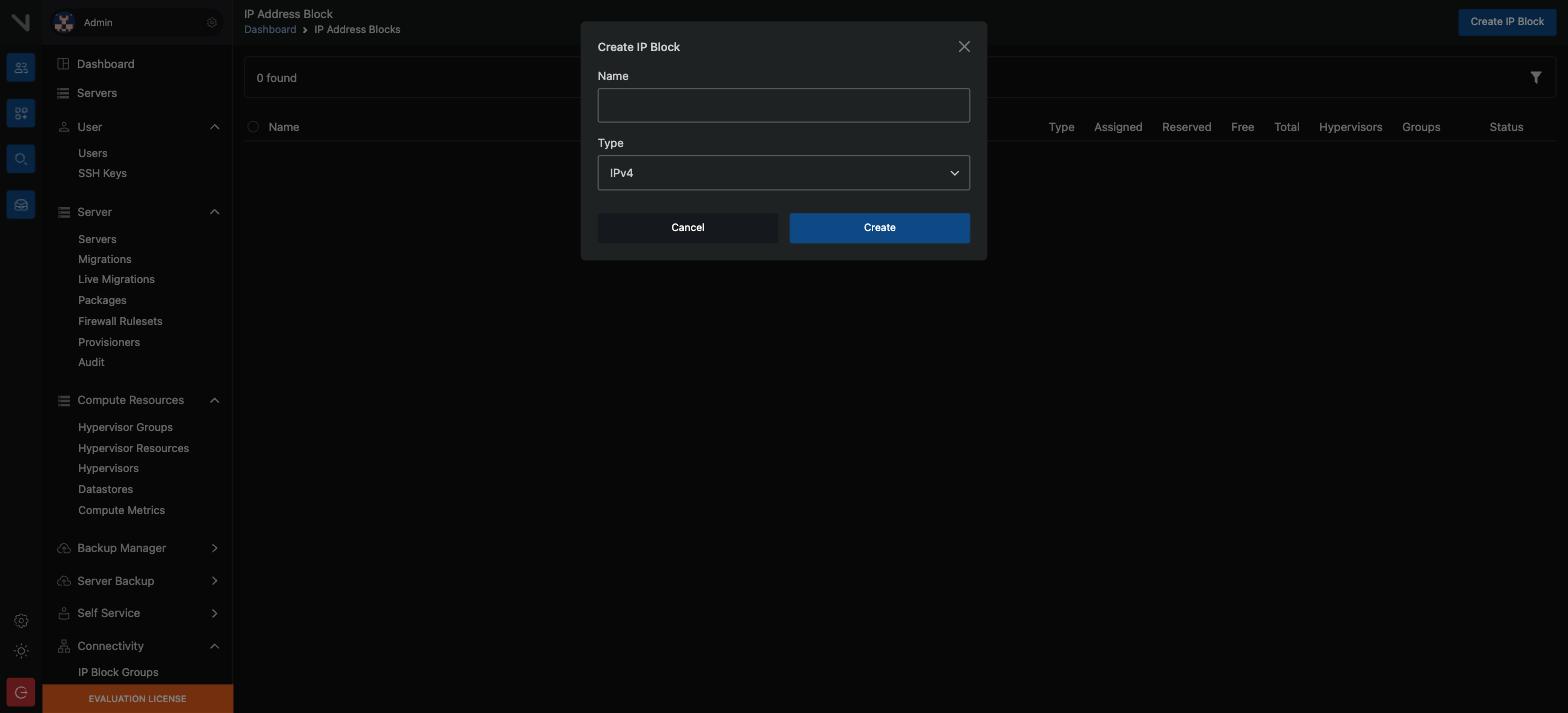Viewport: 1568px width, 713px height.
Task: Click the Assigned column header
Action: click(x=1118, y=127)
